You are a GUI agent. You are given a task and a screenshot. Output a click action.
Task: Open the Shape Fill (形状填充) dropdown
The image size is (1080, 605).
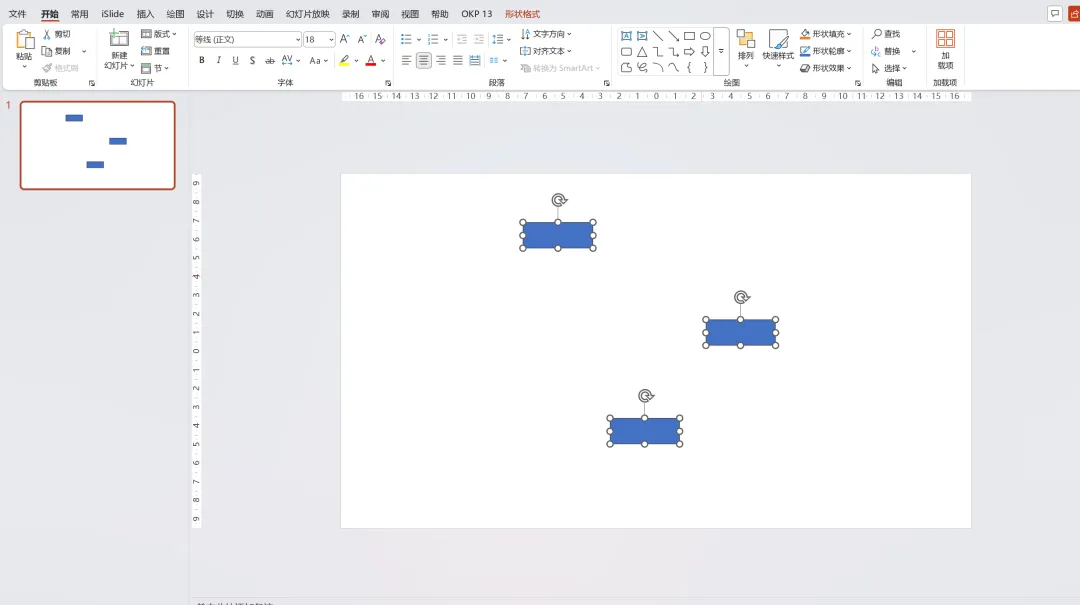pyautogui.click(x=826, y=34)
